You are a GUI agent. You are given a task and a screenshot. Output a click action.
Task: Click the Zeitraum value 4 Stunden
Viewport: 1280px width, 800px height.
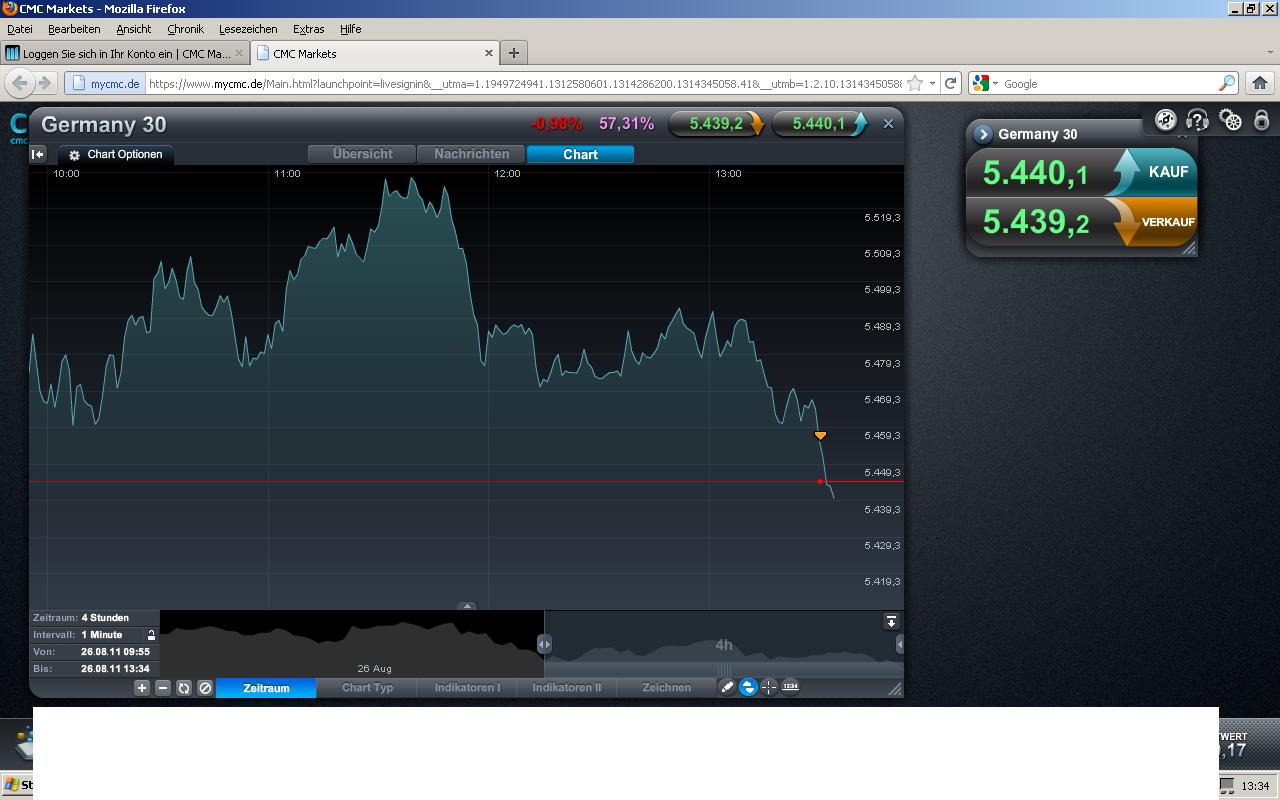105,618
